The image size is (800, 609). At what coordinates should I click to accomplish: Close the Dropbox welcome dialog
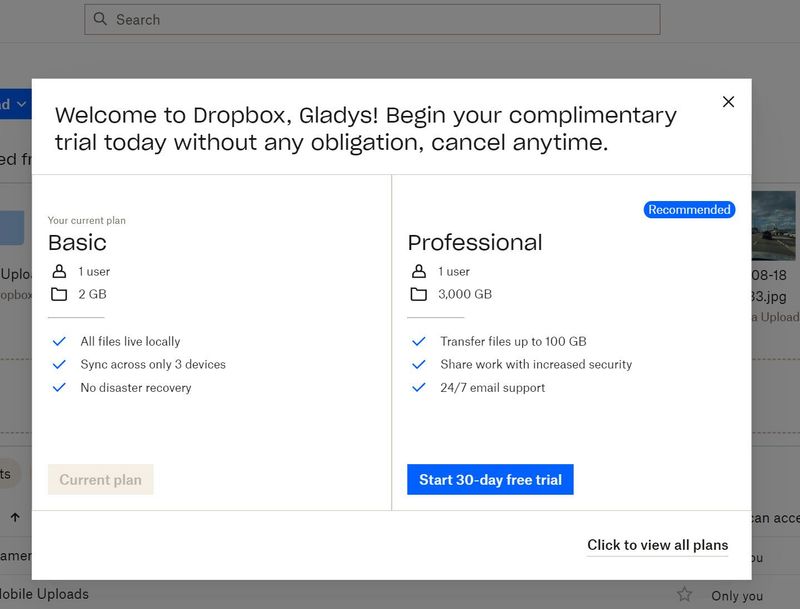[728, 102]
